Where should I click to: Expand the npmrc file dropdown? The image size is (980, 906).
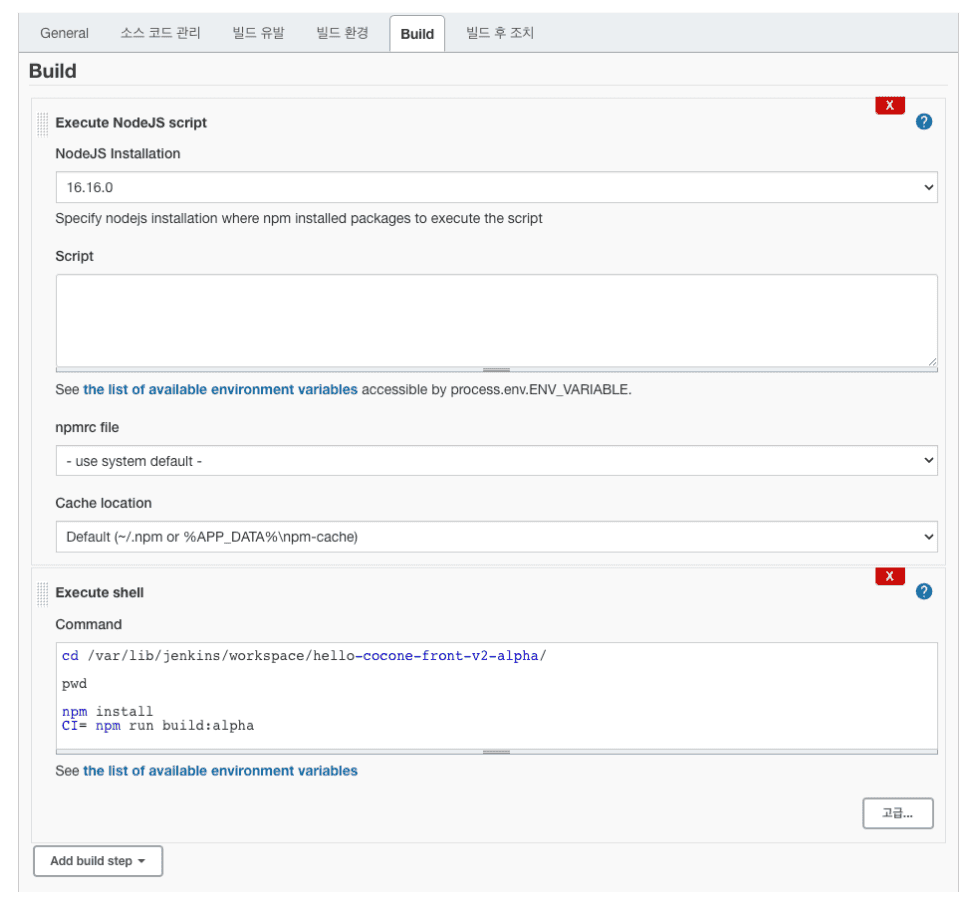tap(496, 460)
